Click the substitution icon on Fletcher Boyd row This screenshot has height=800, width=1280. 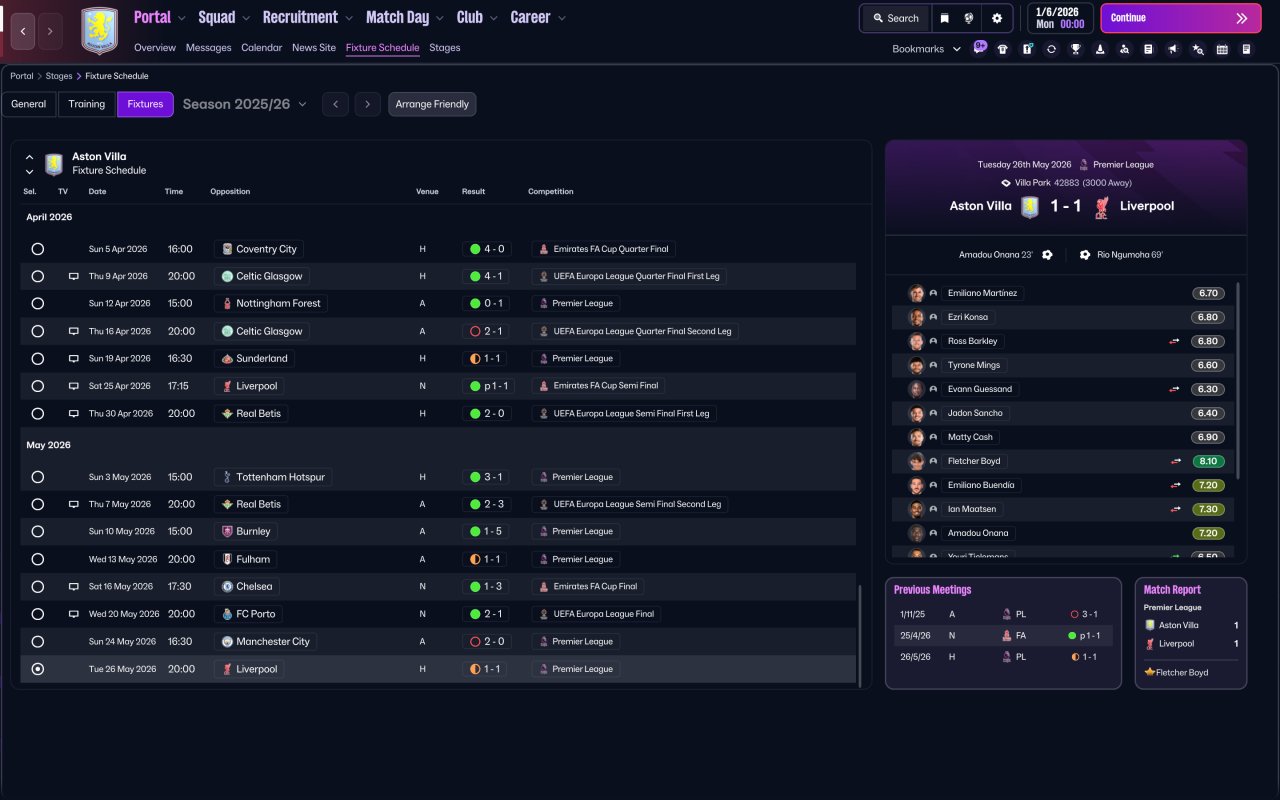1175,462
